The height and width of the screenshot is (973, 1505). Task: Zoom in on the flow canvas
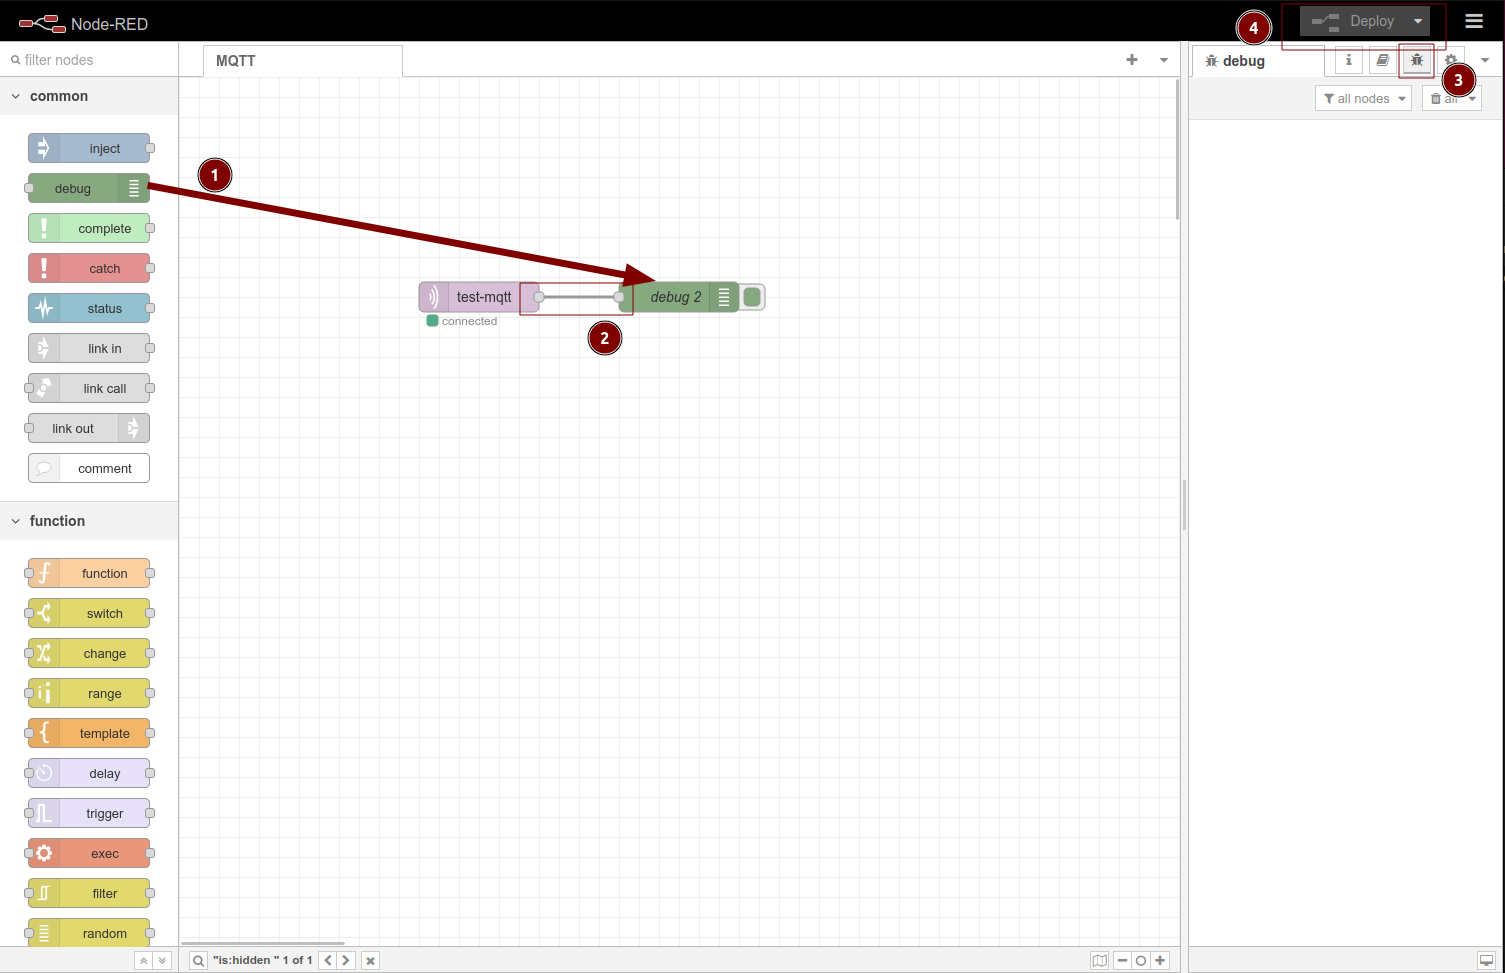[1160, 960]
